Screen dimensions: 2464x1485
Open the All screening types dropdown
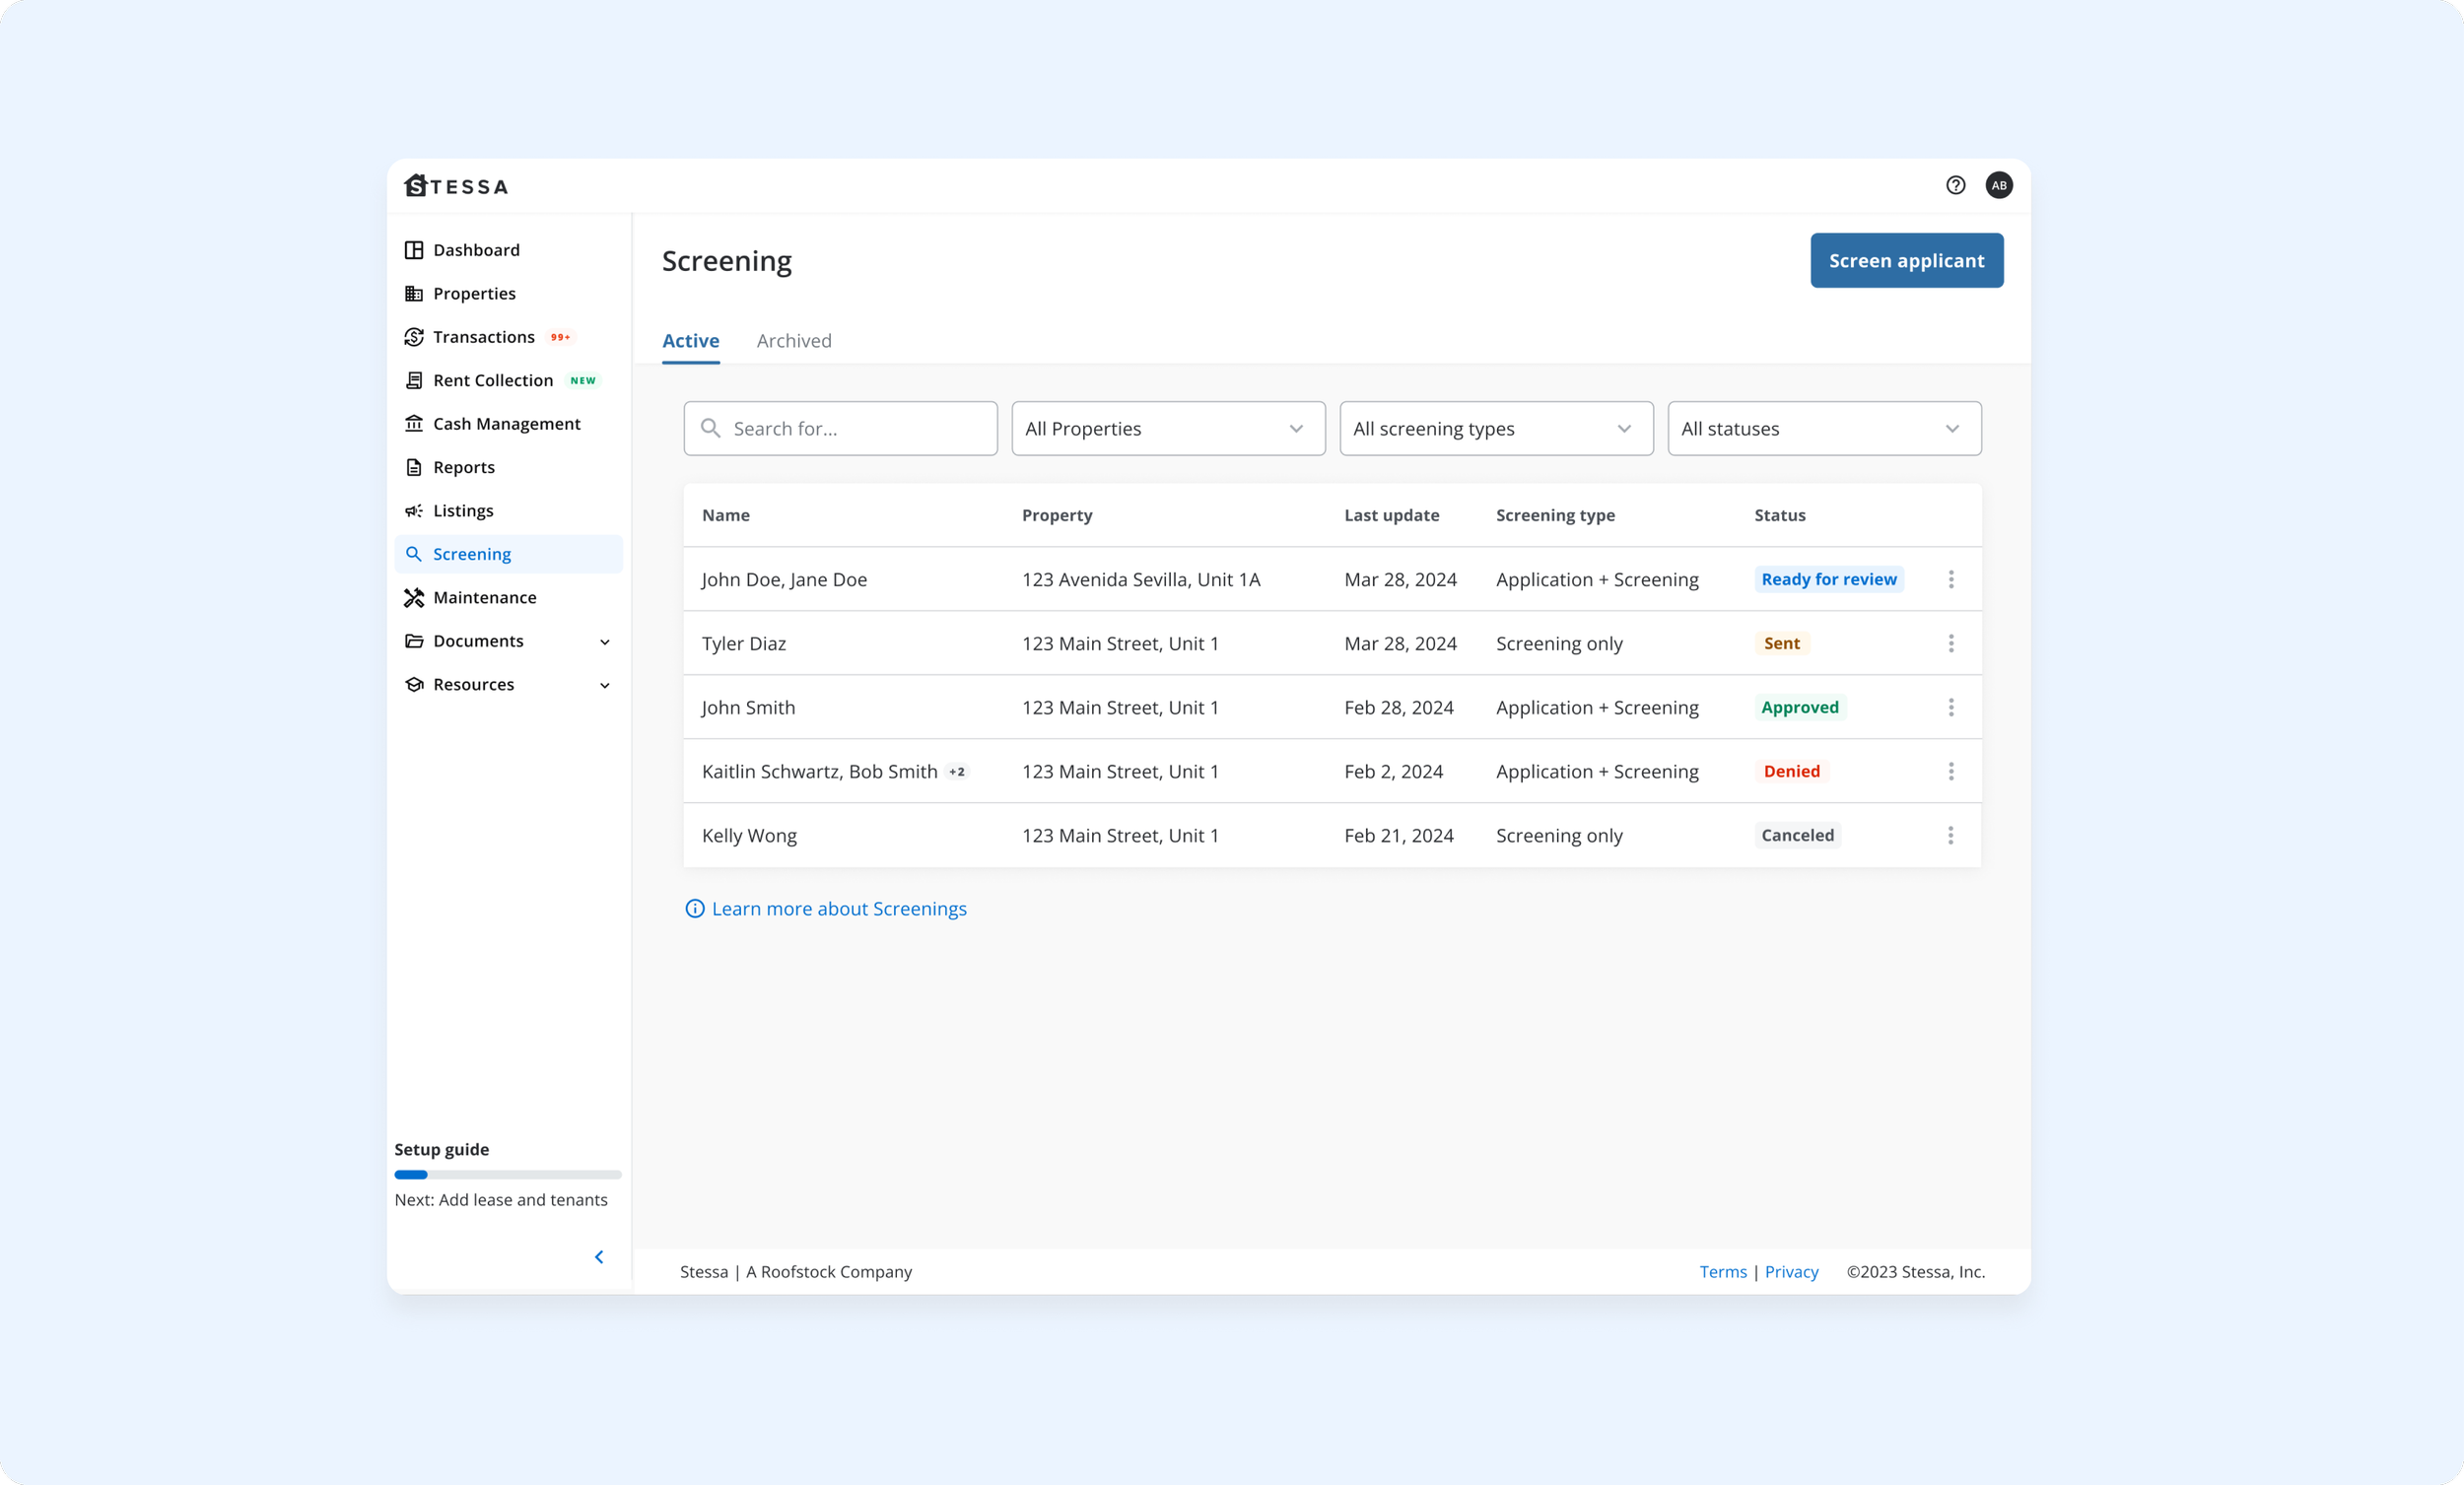pos(1495,428)
